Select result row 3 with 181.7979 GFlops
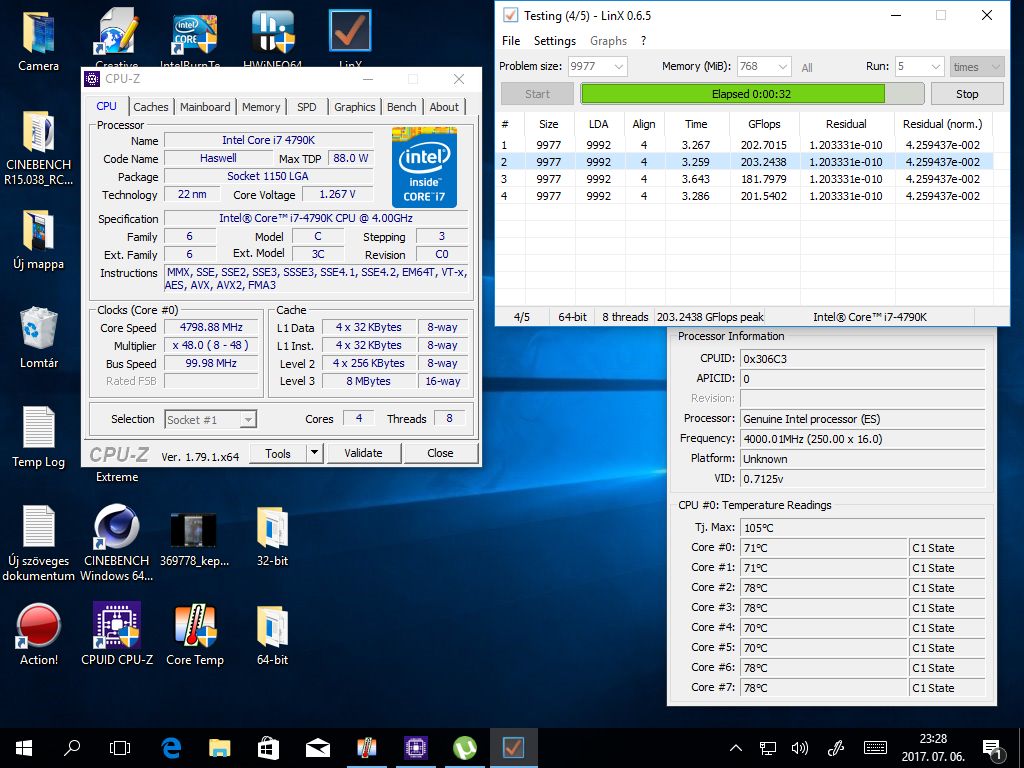The image size is (1024, 768). pyautogui.click(x=744, y=179)
